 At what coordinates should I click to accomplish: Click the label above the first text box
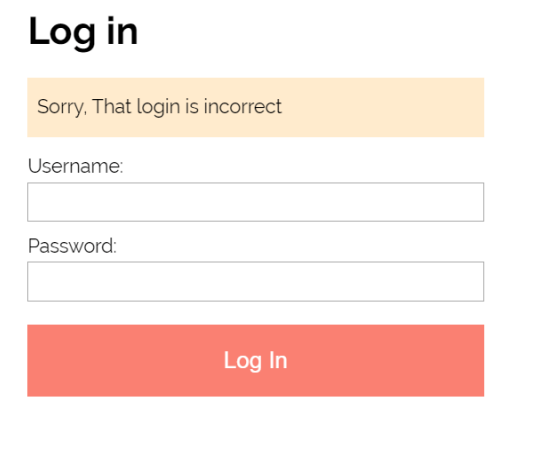coord(75,166)
